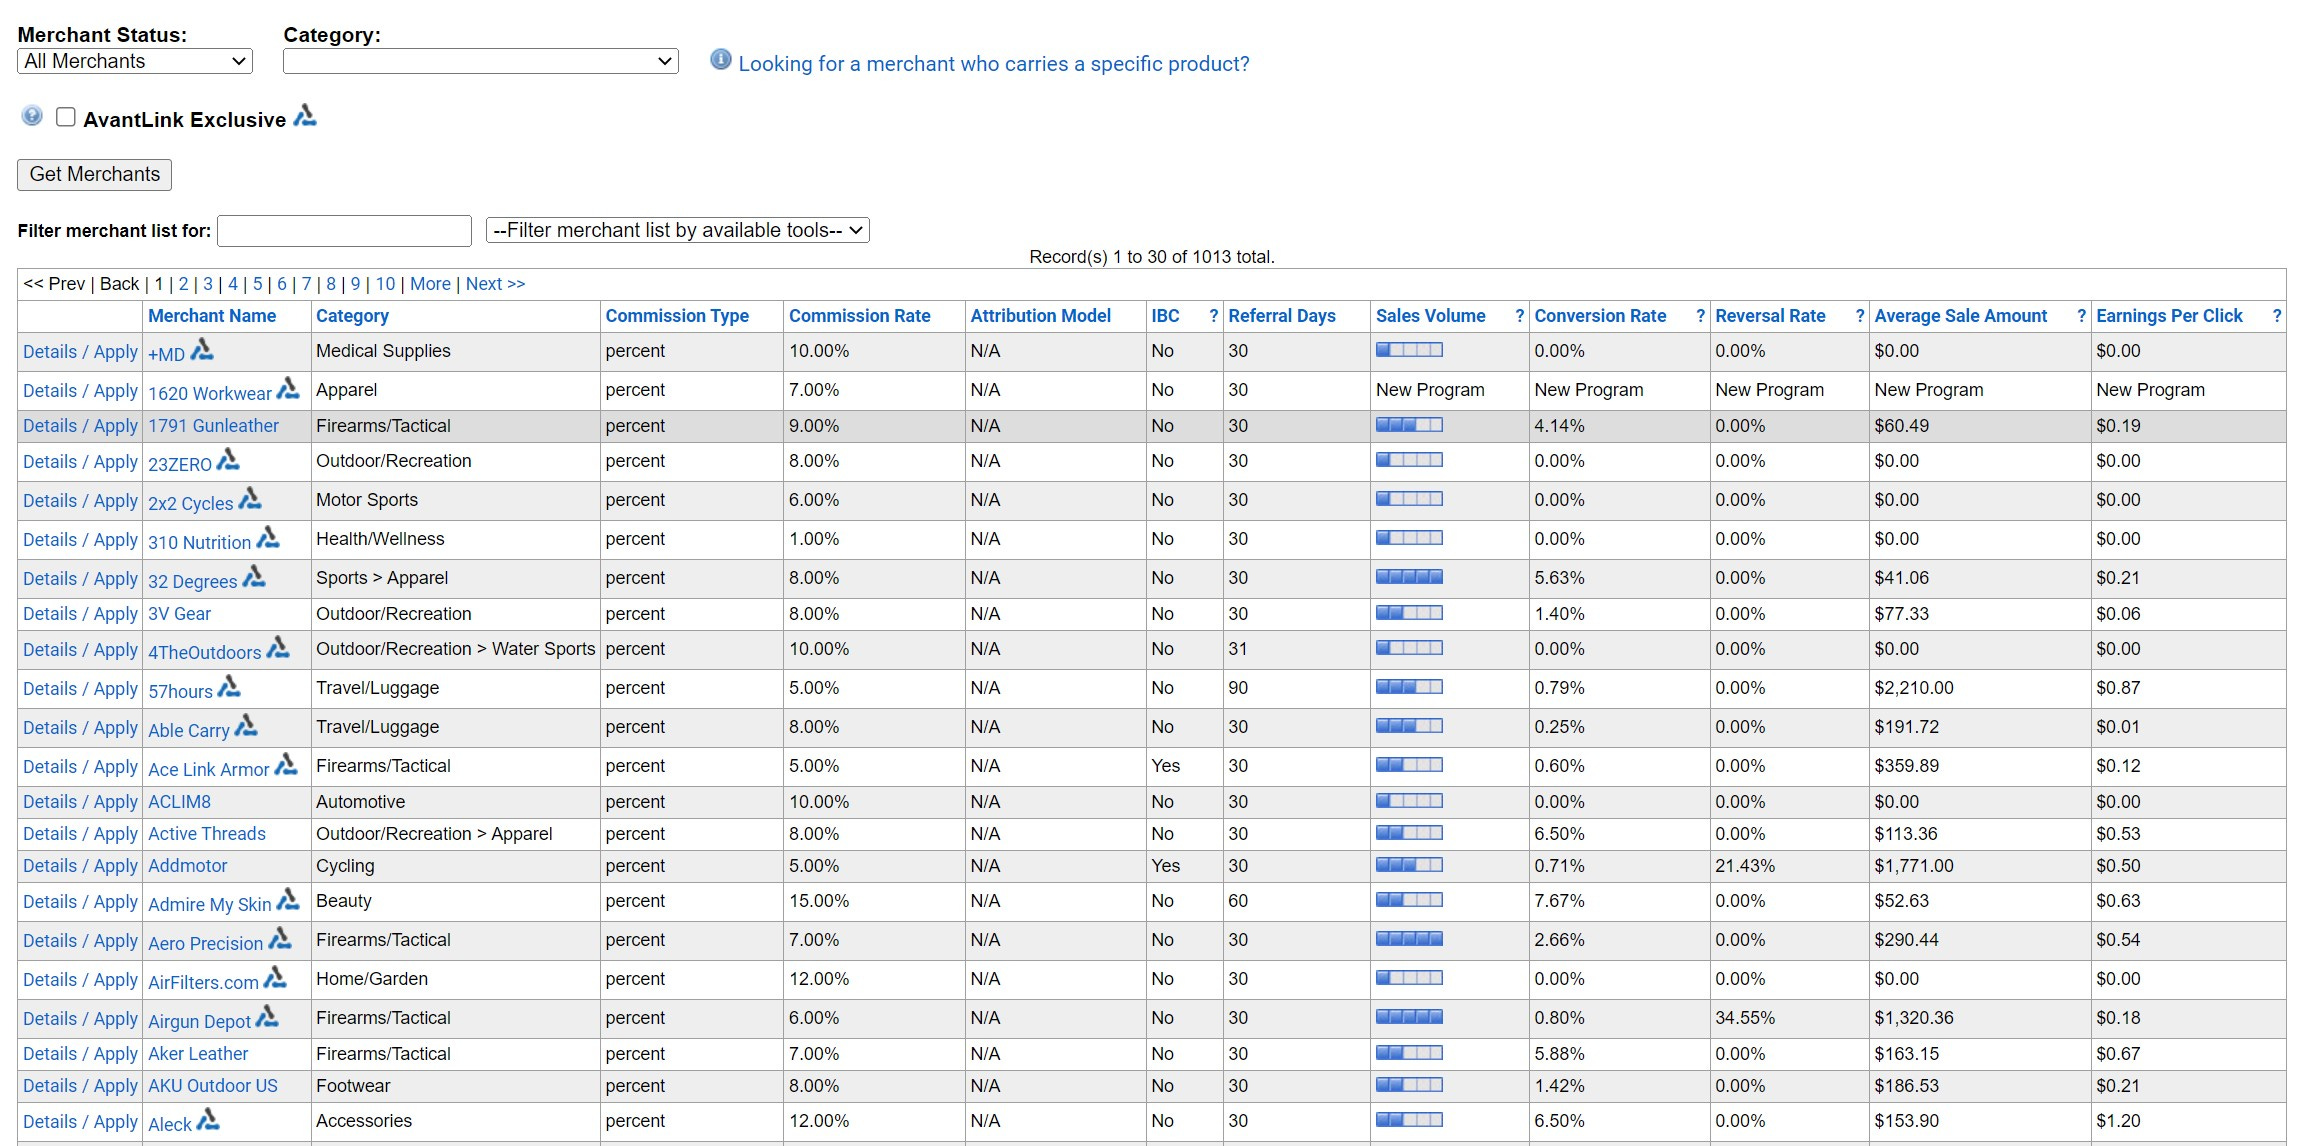
Task: Click the question mark help in Conversion Rate header
Action: tap(1700, 316)
